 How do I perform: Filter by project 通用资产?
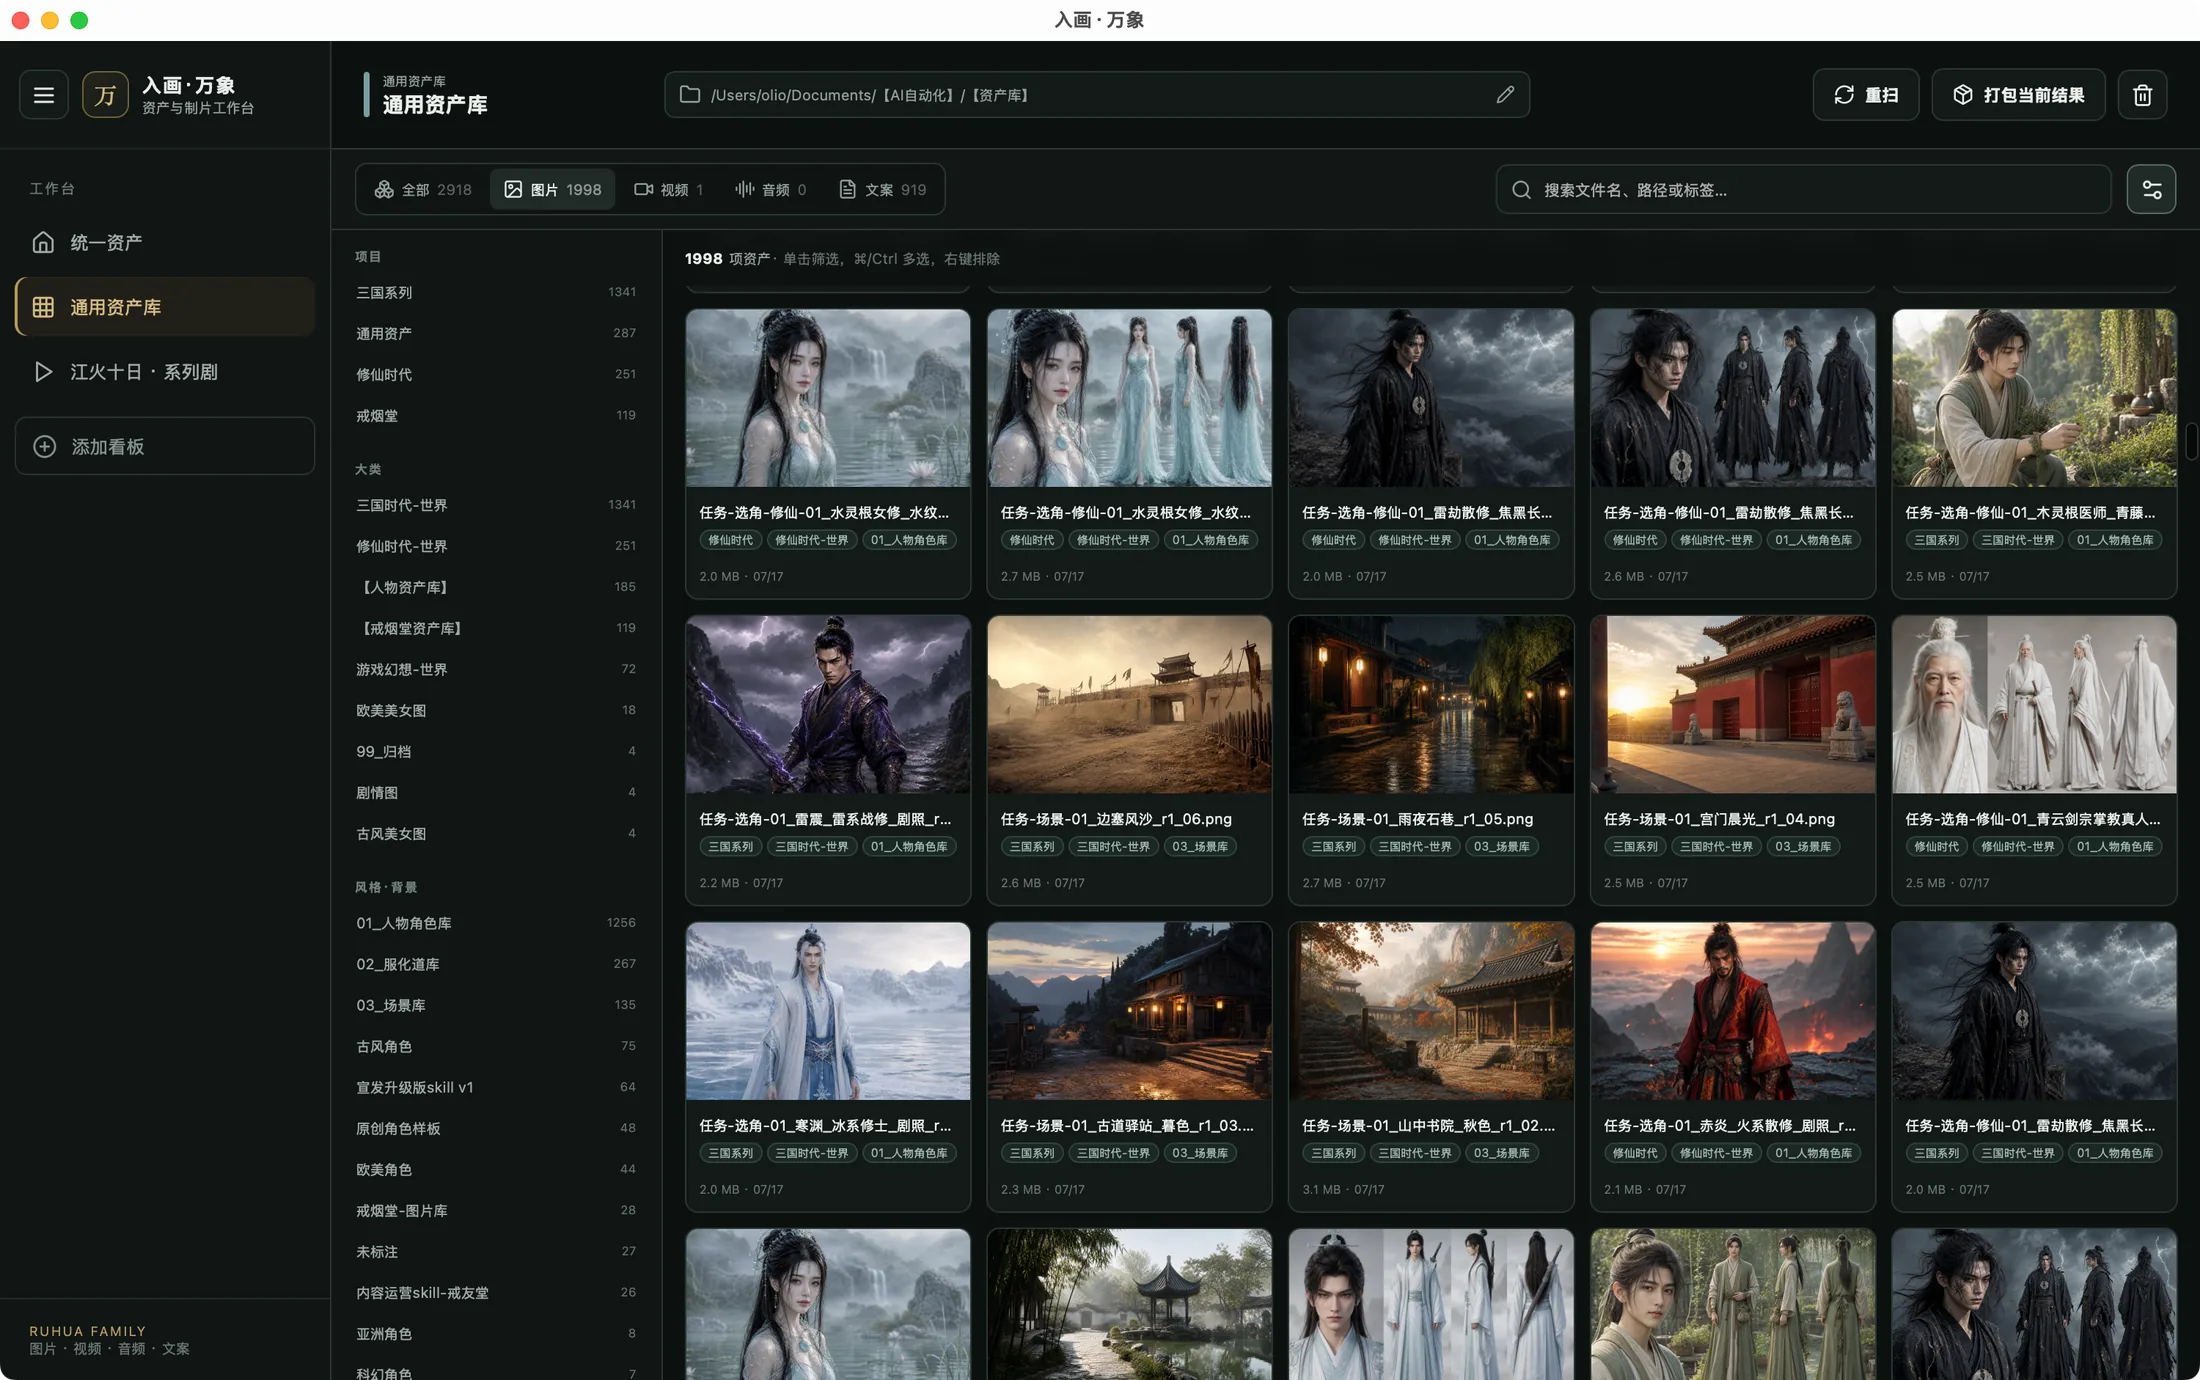[x=496, y=333]
